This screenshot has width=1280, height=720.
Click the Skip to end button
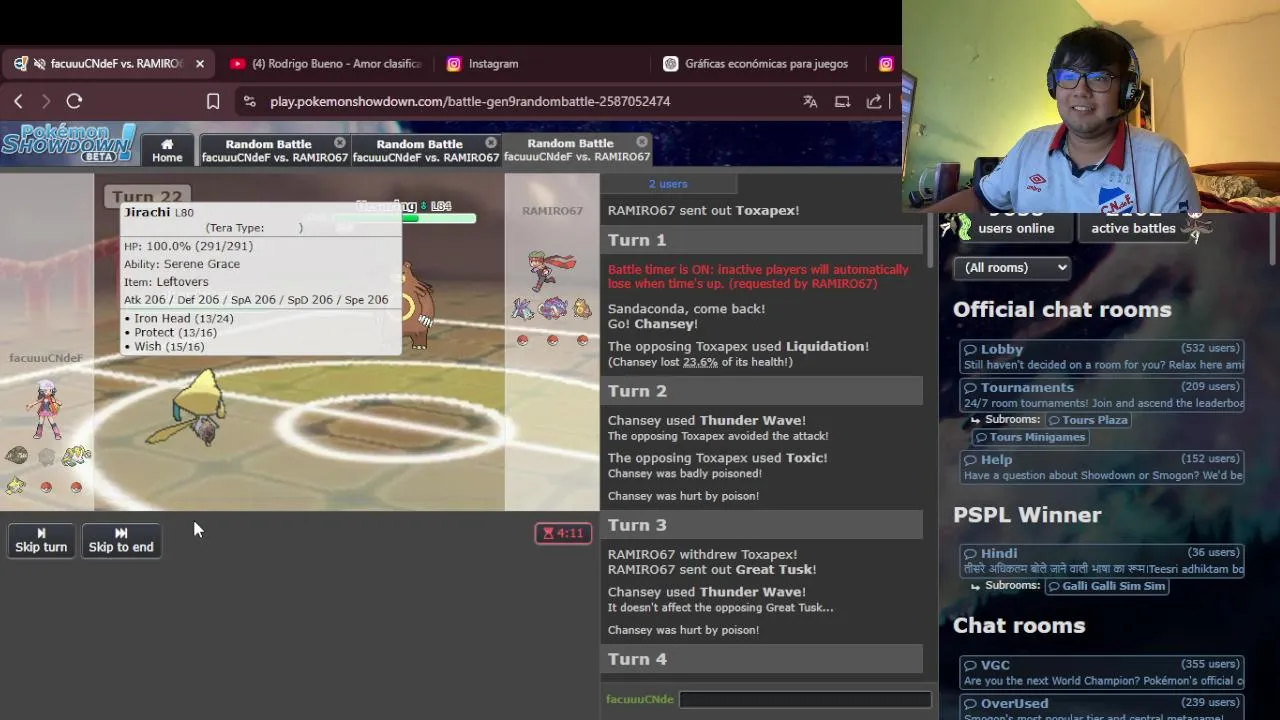[x=121, y=540]
